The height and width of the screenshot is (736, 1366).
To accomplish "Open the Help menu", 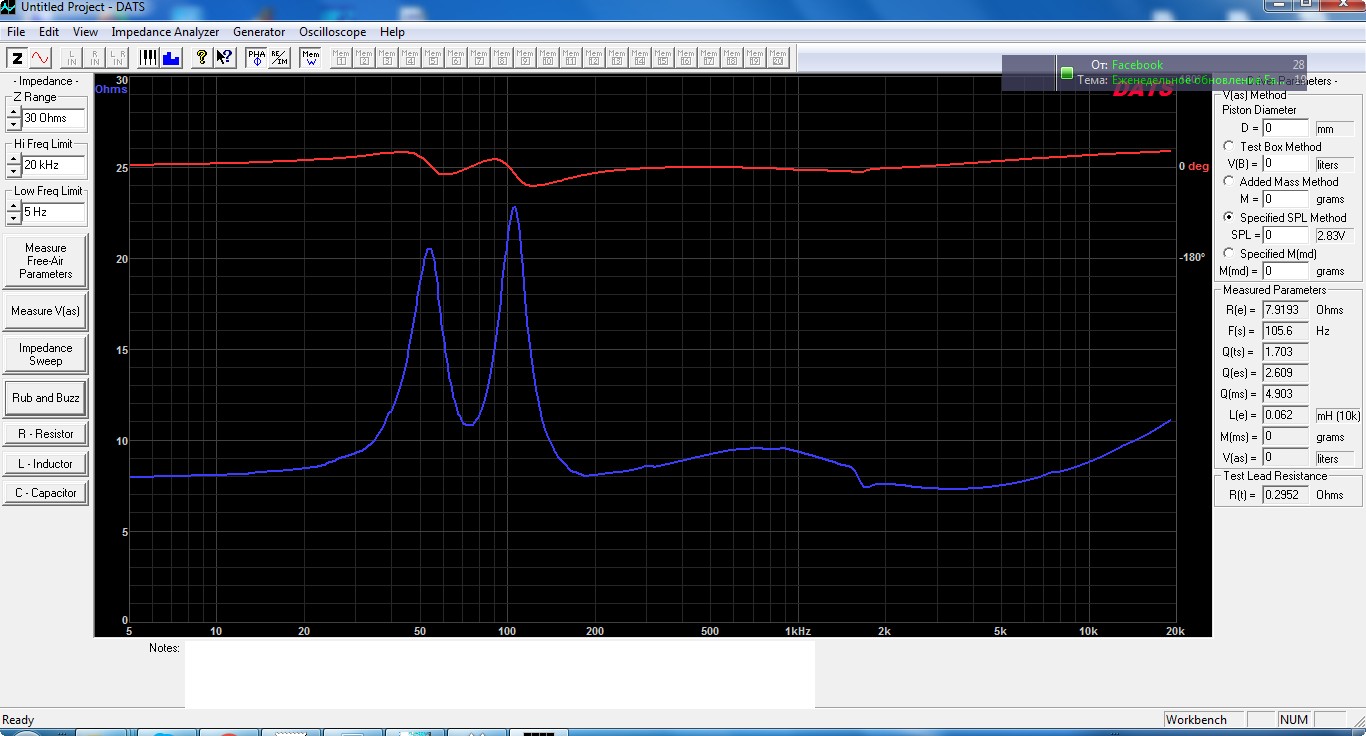I will 392,32.
